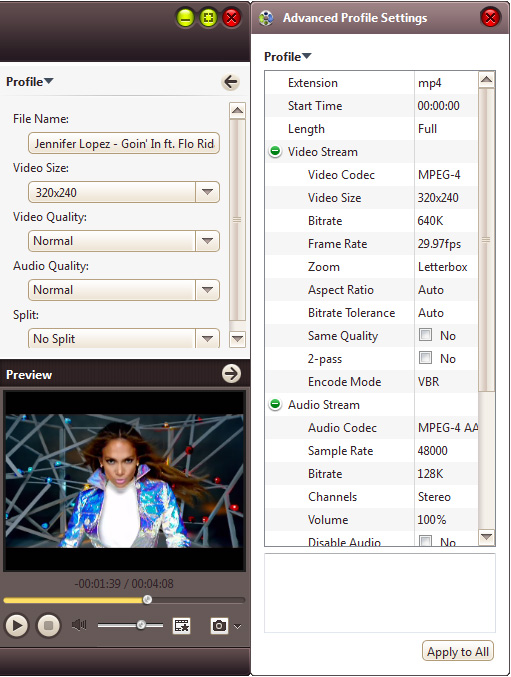Collapse the Audio Stream group
Image resolution: width=511 pixels, height=677 pixels.
coord(275,404)
